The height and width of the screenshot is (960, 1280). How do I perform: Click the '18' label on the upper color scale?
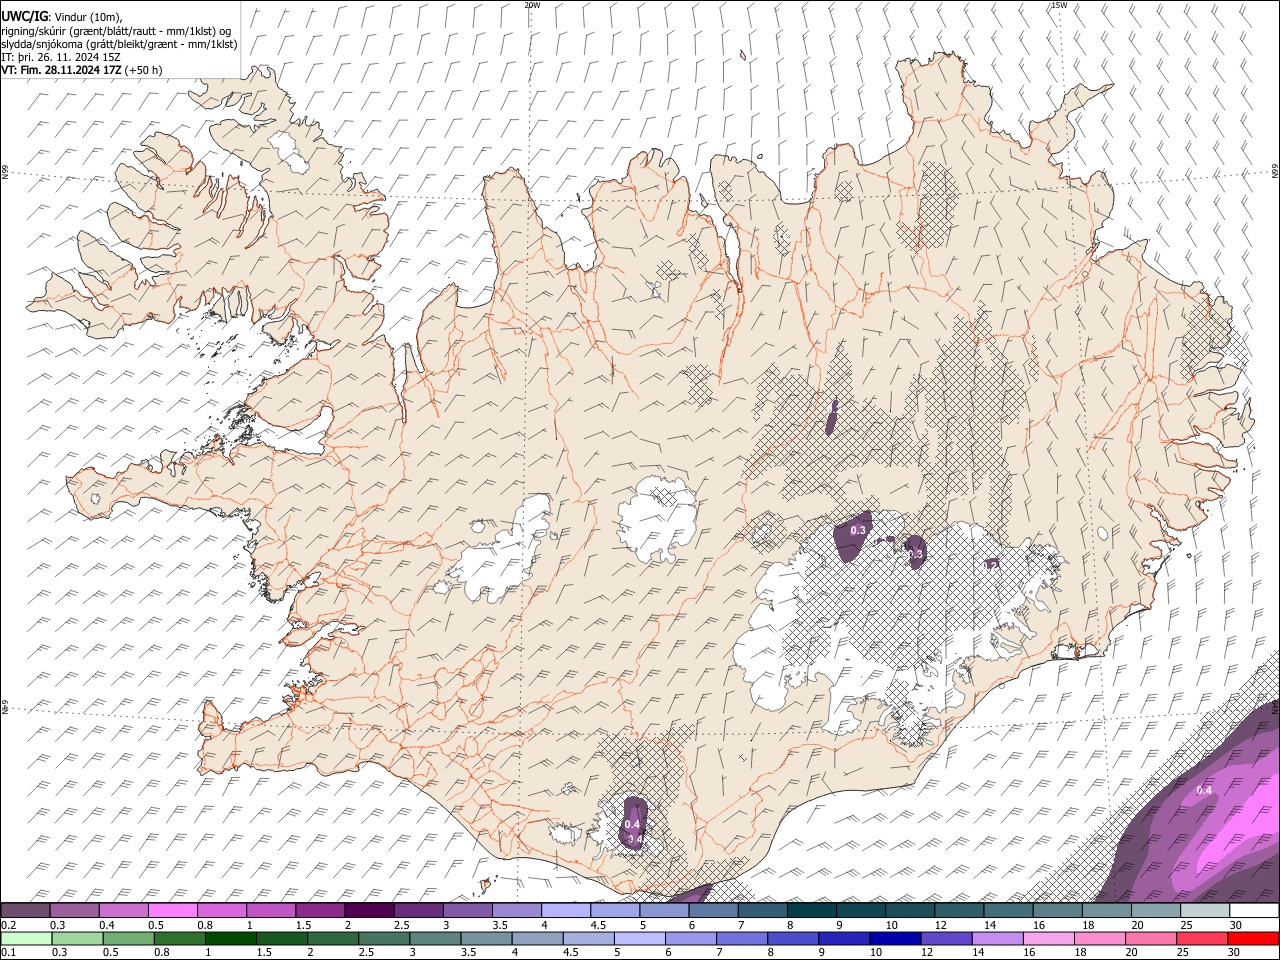pyautogui.click(x=1088, y=925)
